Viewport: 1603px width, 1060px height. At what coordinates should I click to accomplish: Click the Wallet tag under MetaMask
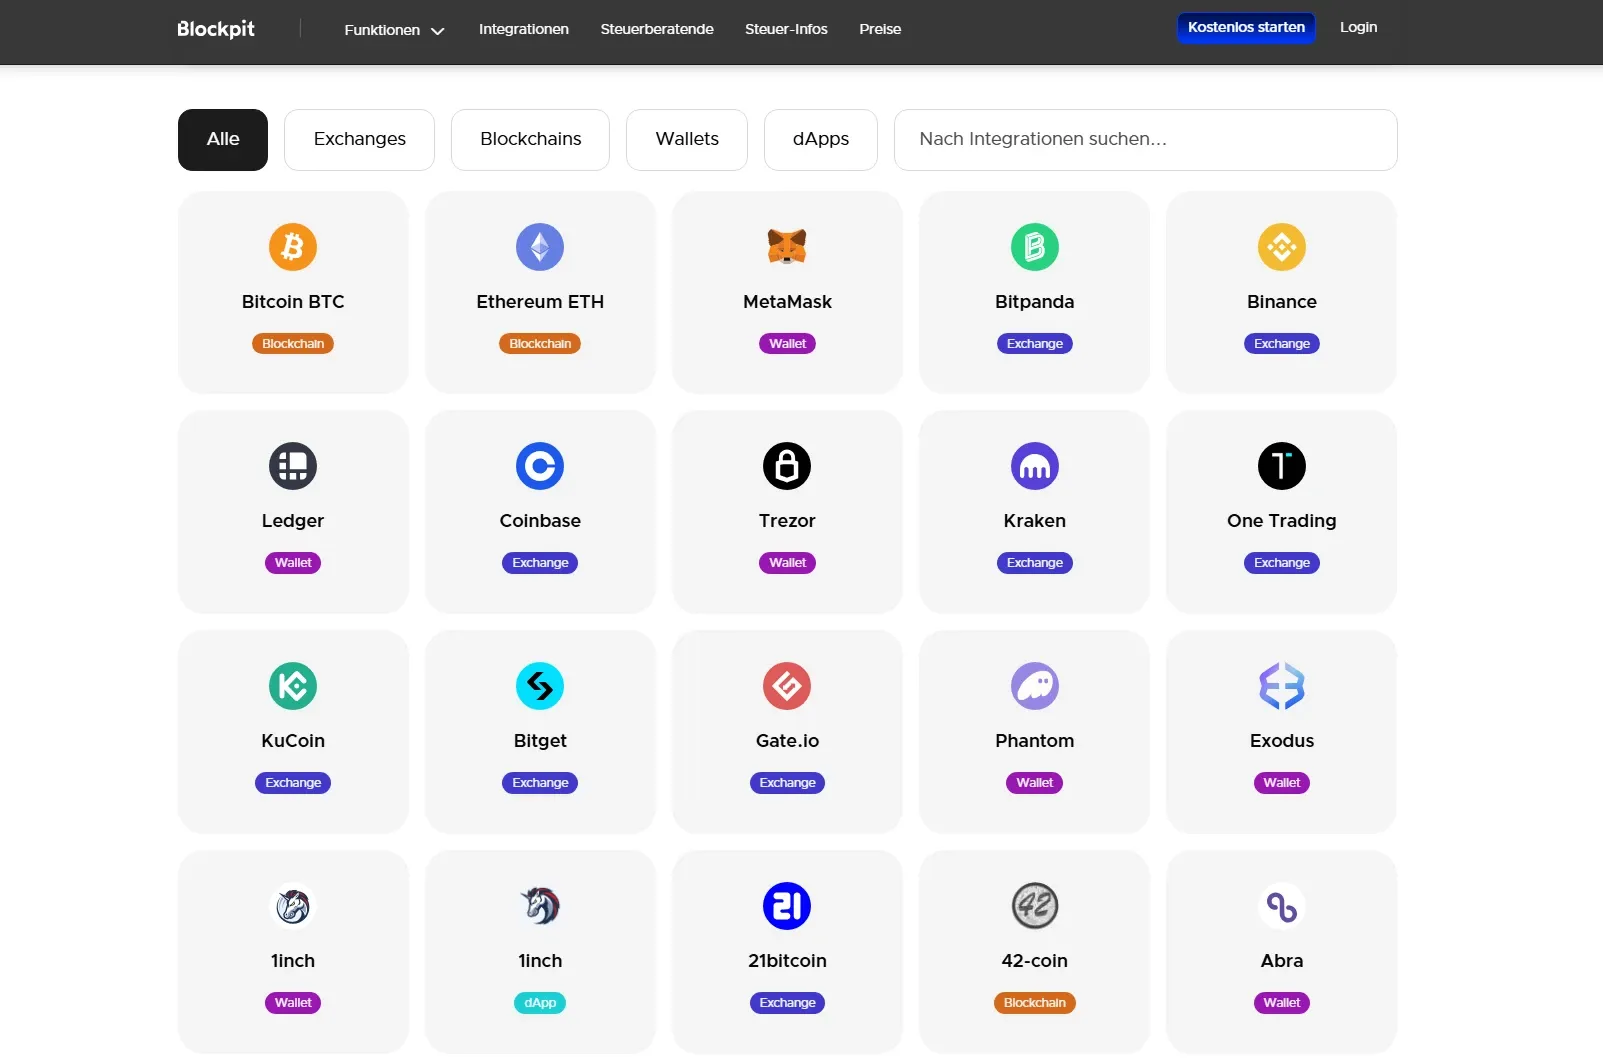787,344
